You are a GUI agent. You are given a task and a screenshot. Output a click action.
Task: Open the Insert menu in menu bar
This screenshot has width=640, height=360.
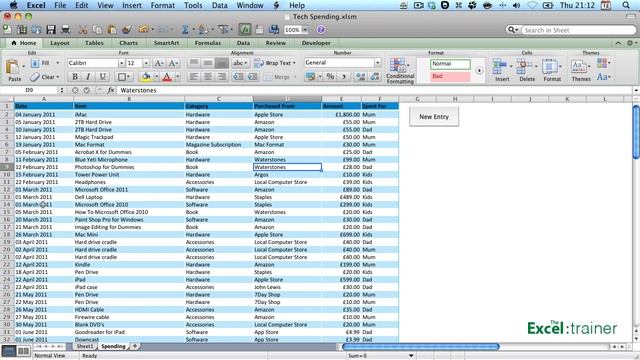point(132,5)
